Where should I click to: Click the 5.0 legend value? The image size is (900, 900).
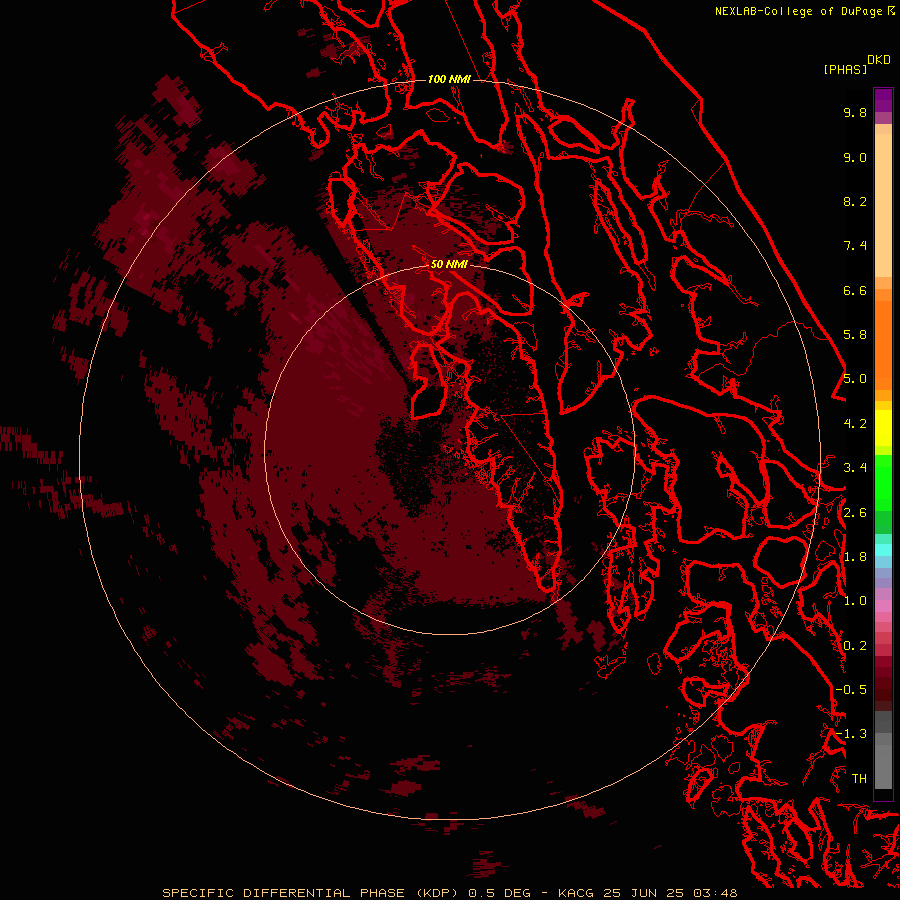855,379
